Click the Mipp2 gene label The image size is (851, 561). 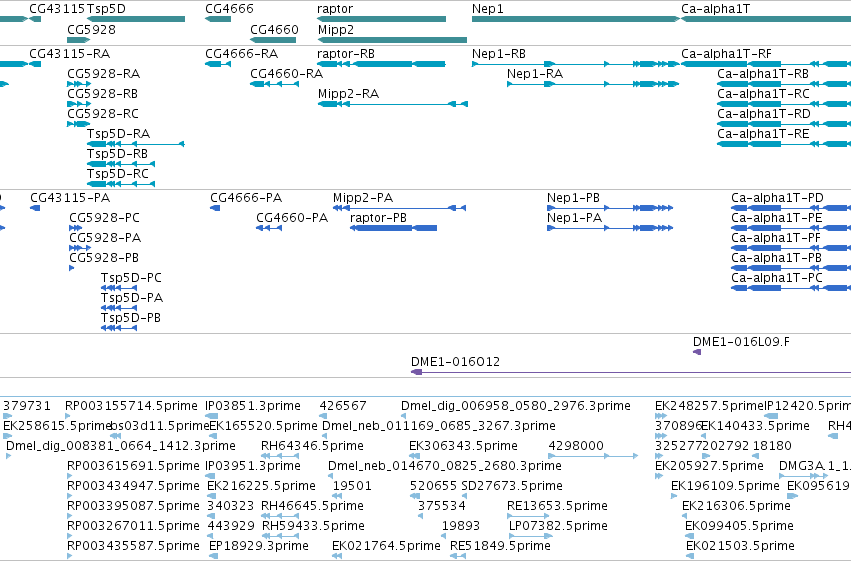[x=336, y=30]
